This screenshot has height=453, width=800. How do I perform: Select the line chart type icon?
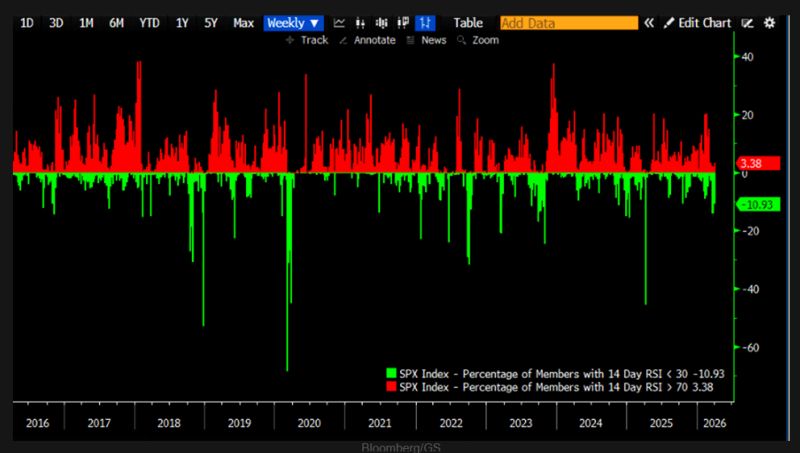click(x=340, y=22)
